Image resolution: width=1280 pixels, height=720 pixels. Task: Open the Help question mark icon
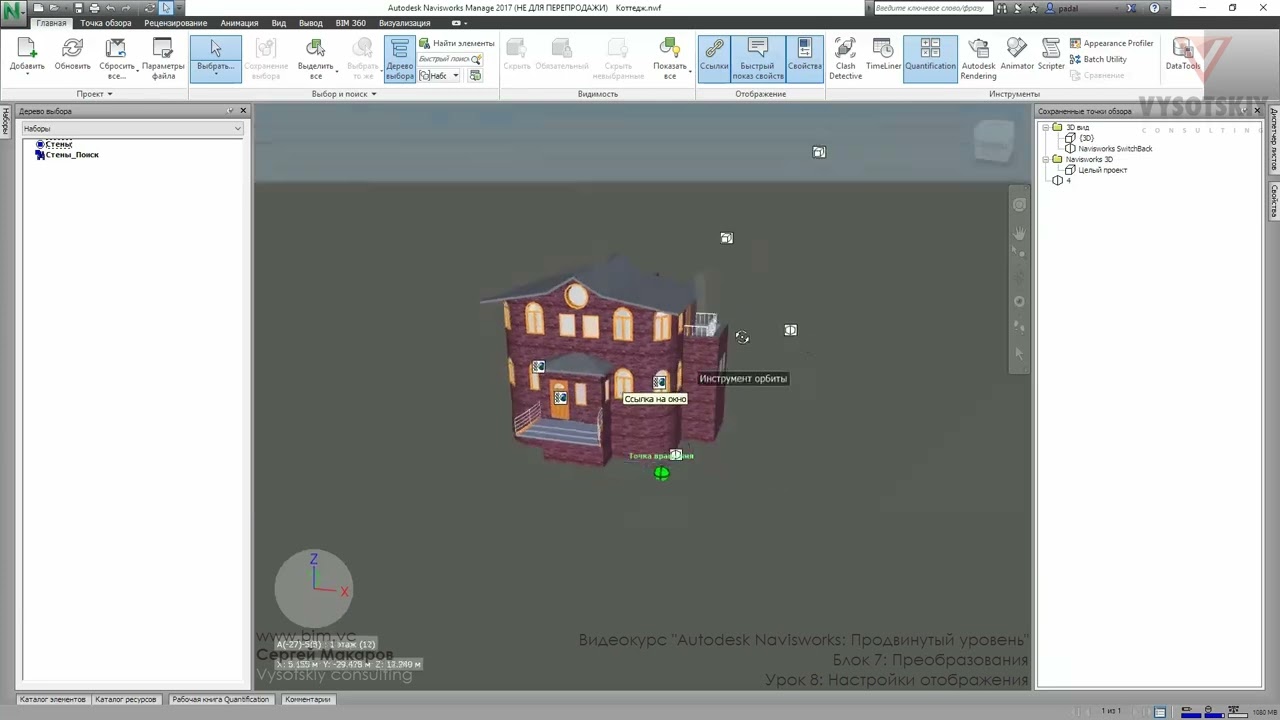(x=1155, y=8)
